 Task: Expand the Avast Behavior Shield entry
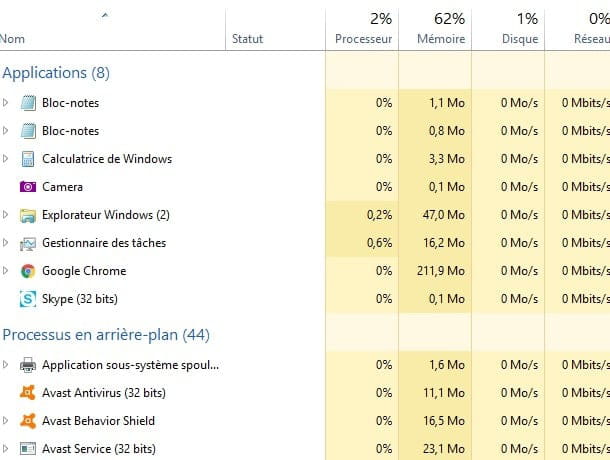(5, 420)
